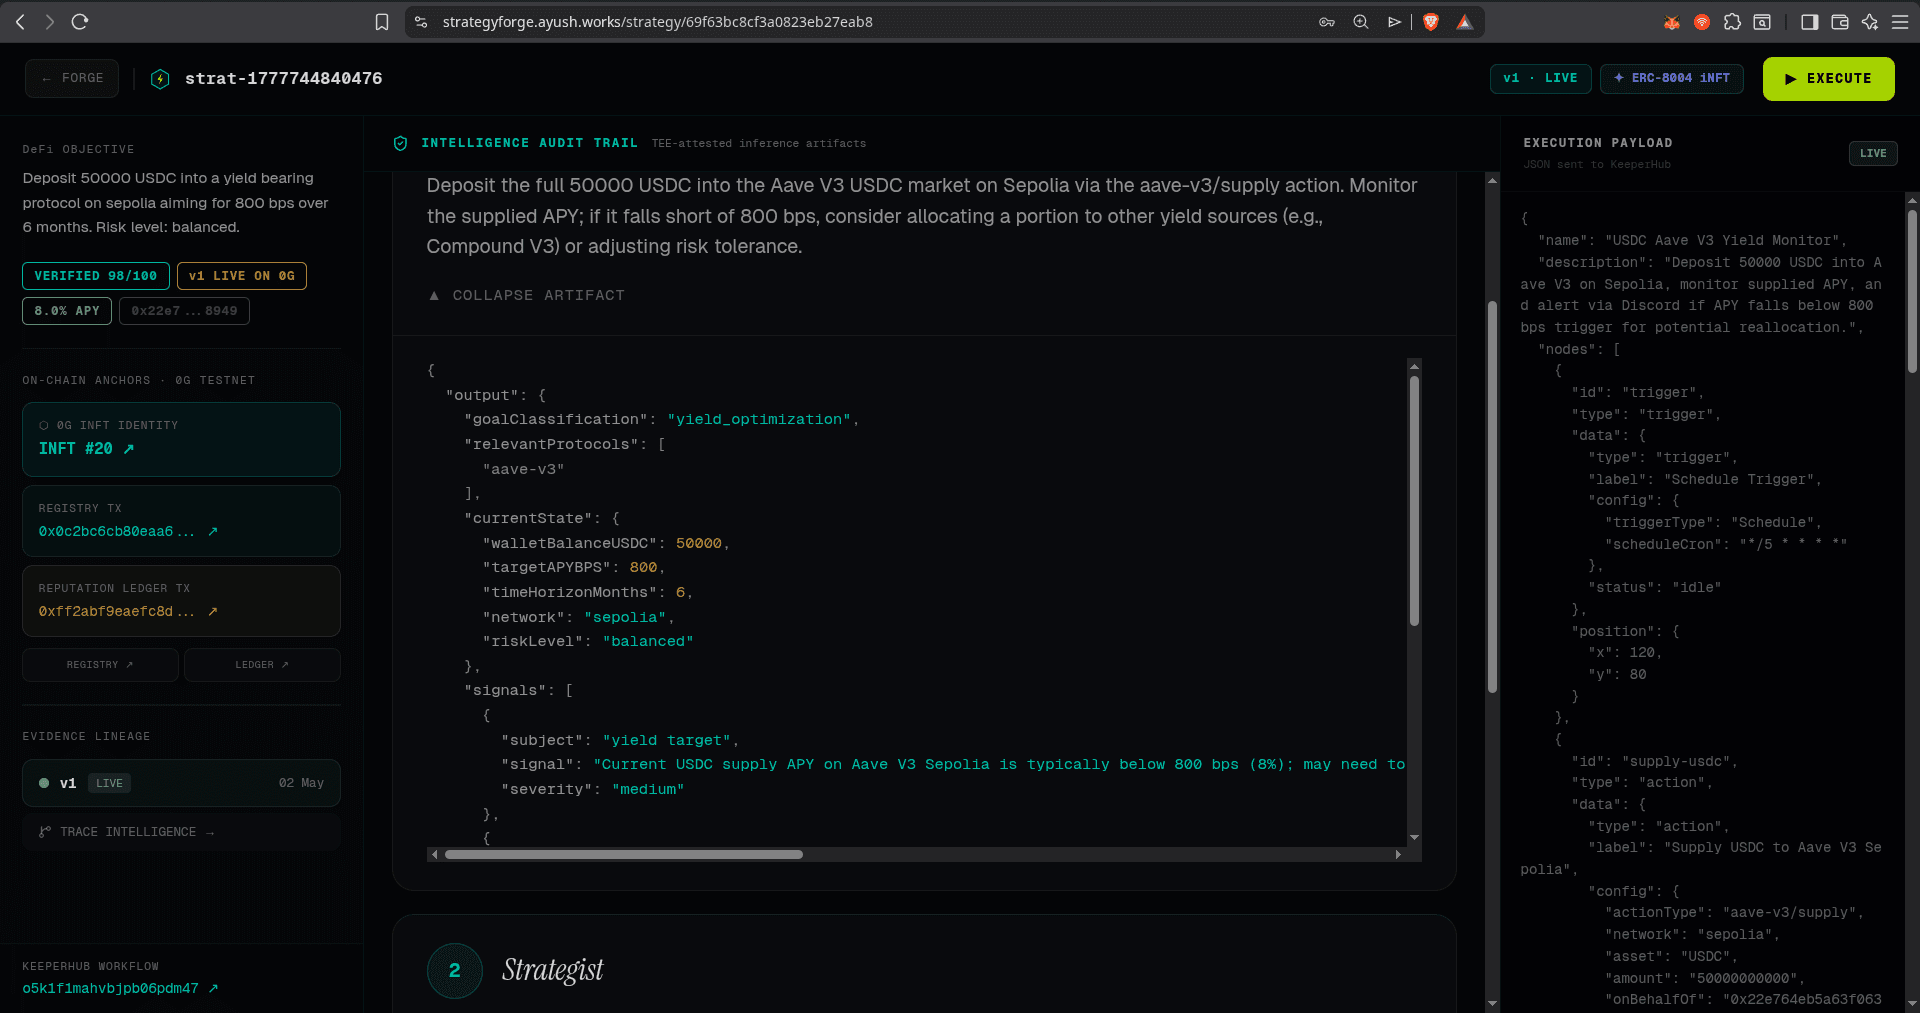Viewport: 1920px width, 1013px height.
Task: Click the Strategist step number 2 badge
Action: tap(455, 970)
